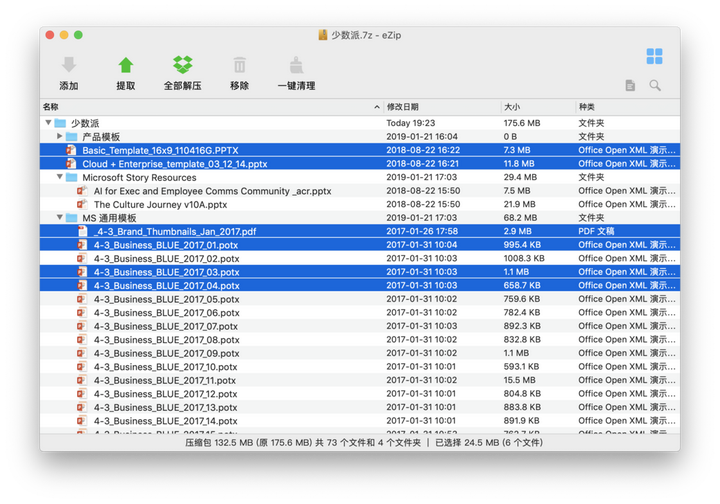Click the green 提取 (Extract) arrow icon
The image size is (720, 504).
(x=126, y=65)
